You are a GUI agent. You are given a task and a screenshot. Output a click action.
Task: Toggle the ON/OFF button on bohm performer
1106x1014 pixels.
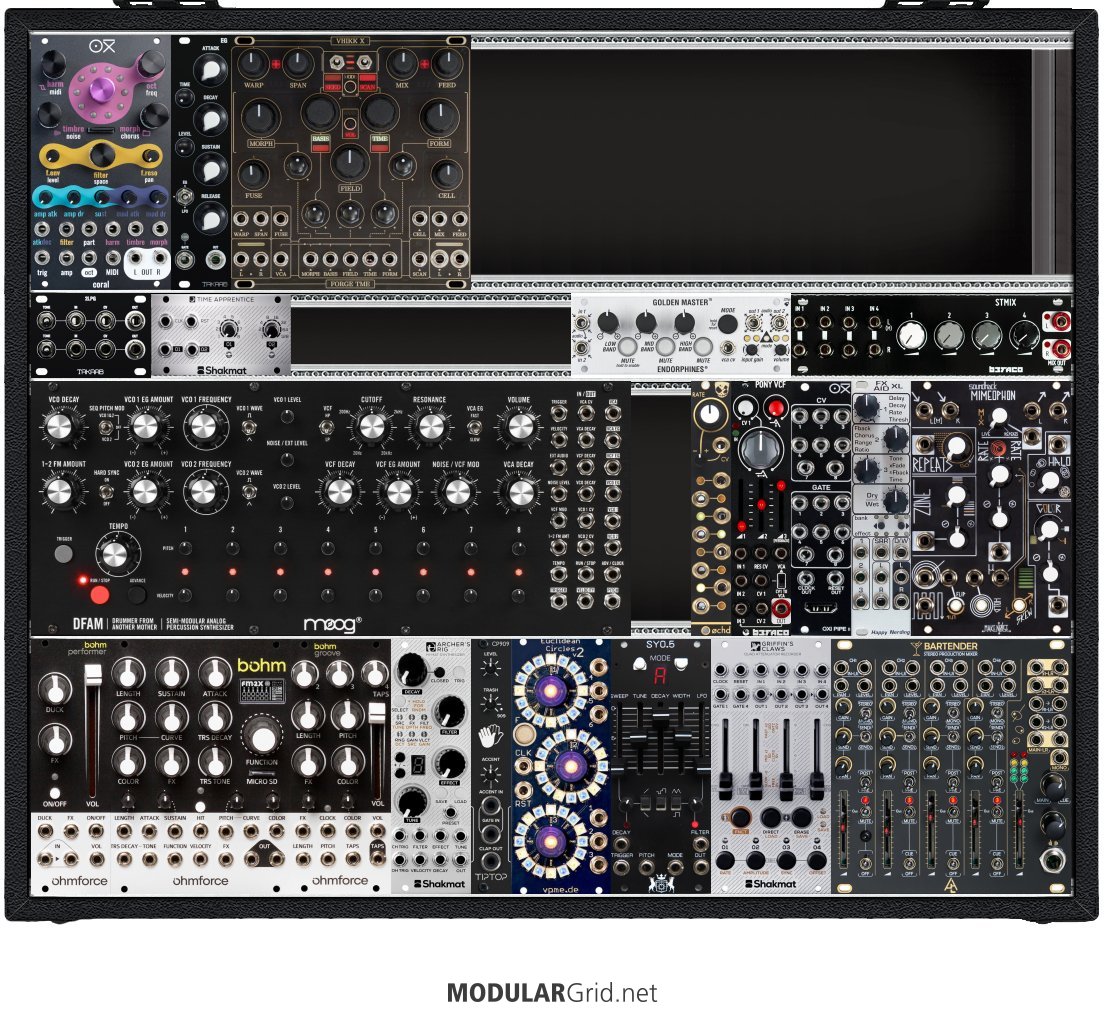tap(55, 793)
